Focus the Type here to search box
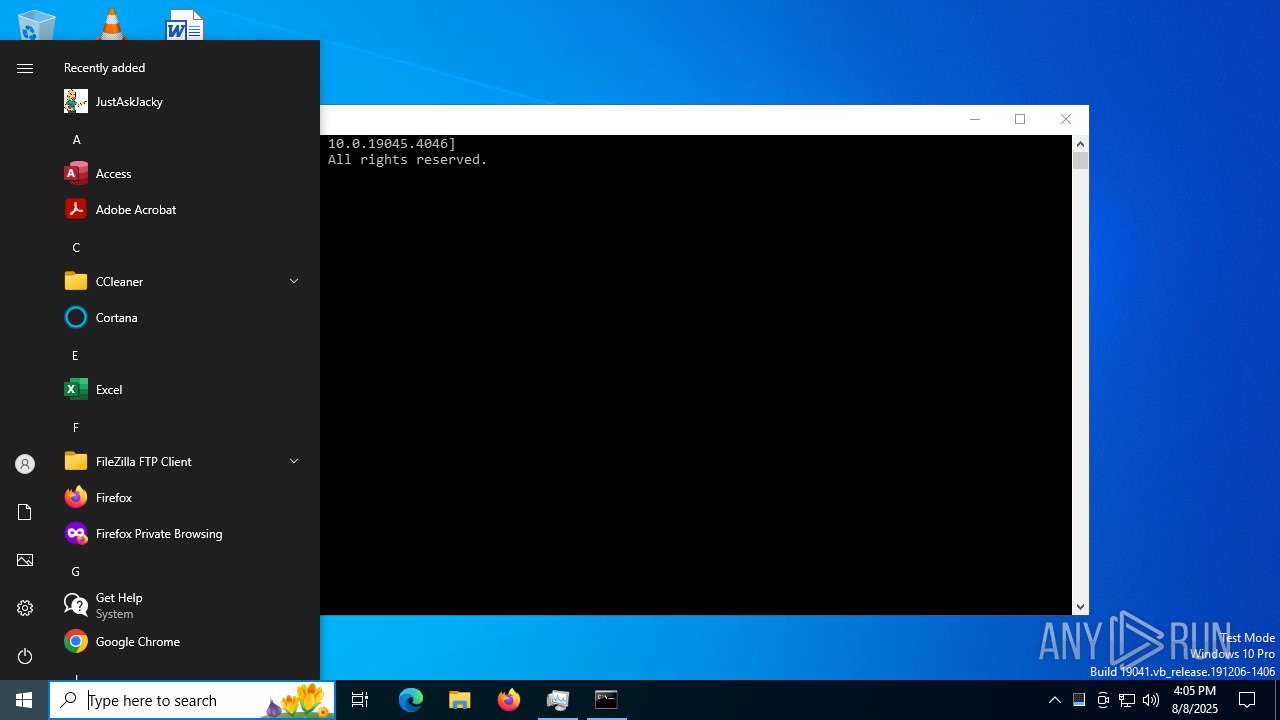Viewport: 1280px width, 720px height. click(192, 700)
